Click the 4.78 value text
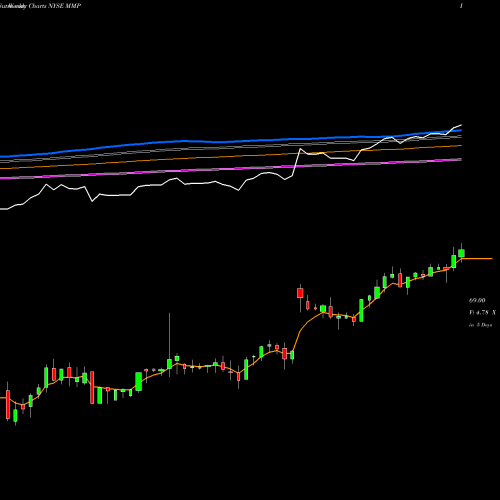The width and height of the screenshot is (500, 500). point(482,313)
